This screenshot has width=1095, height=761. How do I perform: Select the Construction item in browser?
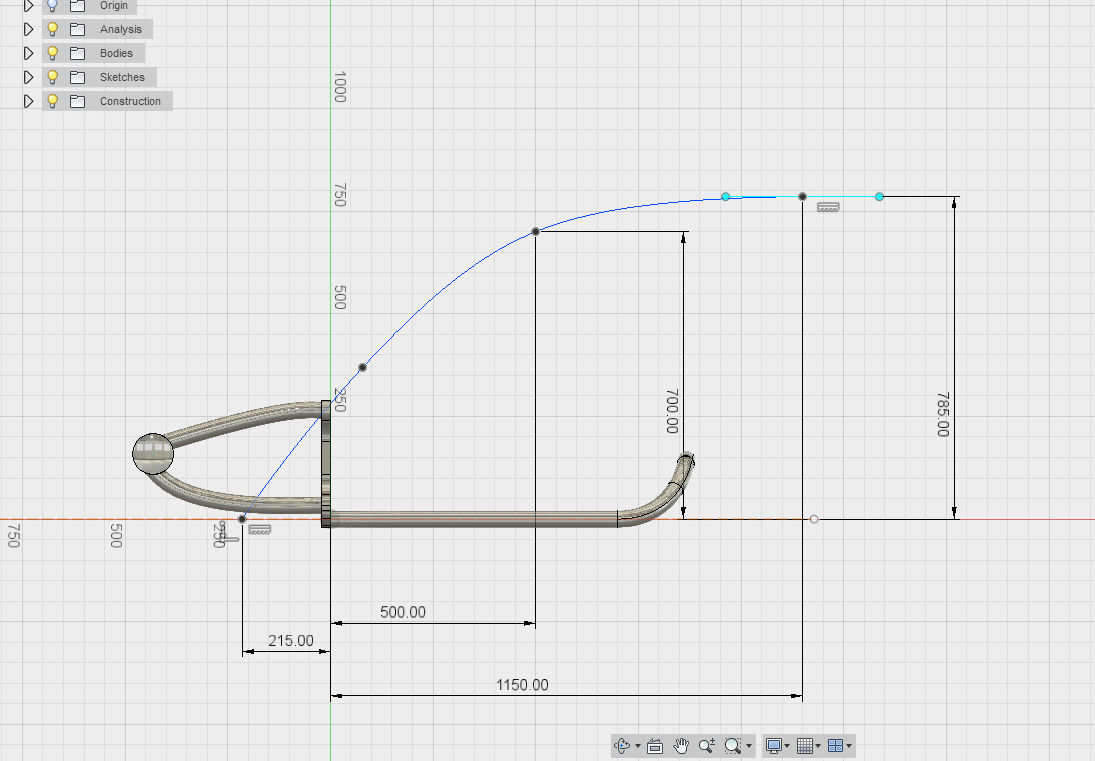[130, 101]
